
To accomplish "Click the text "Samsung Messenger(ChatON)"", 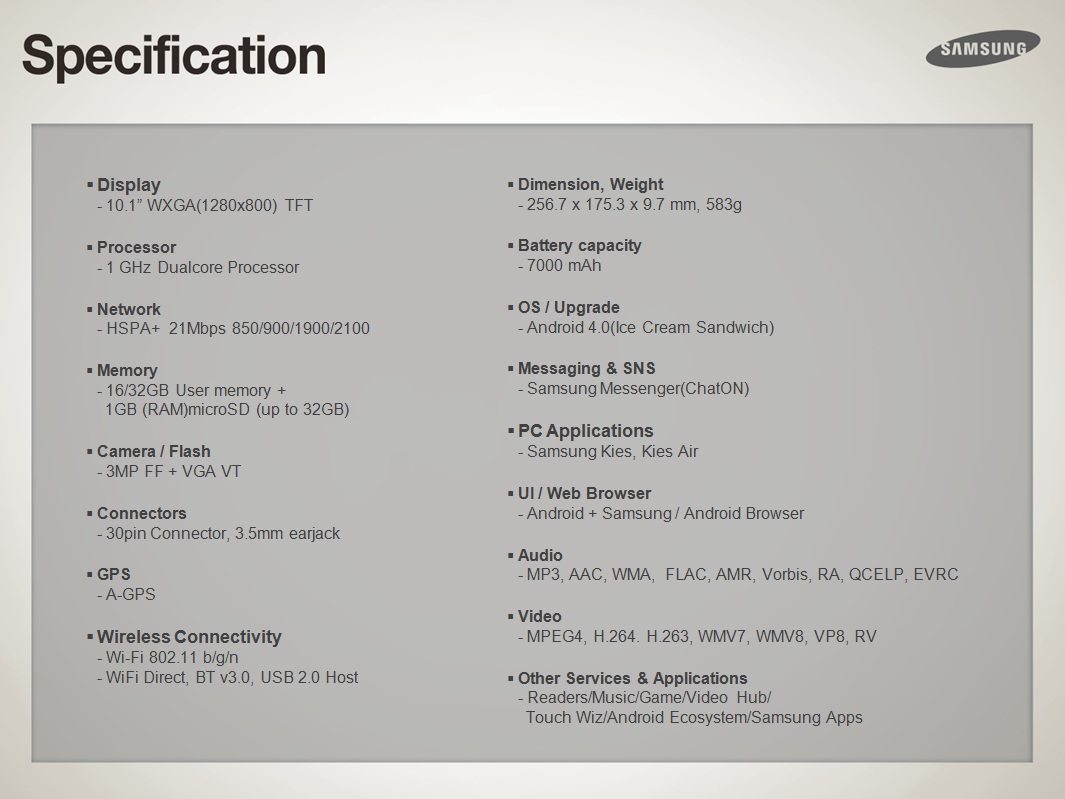I will pyautogui.click(x=638, y=389).
